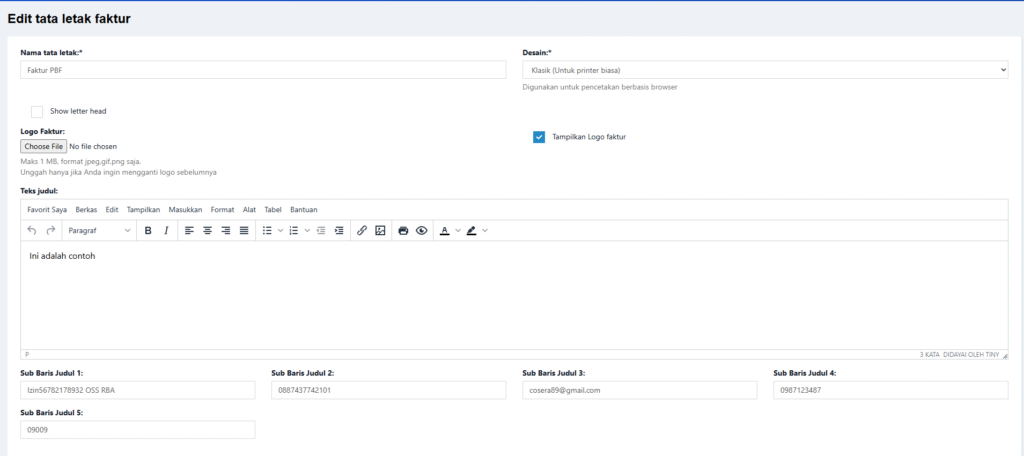Open the text color picker arrow
The image size is (1024, 456).
(458, 231)
